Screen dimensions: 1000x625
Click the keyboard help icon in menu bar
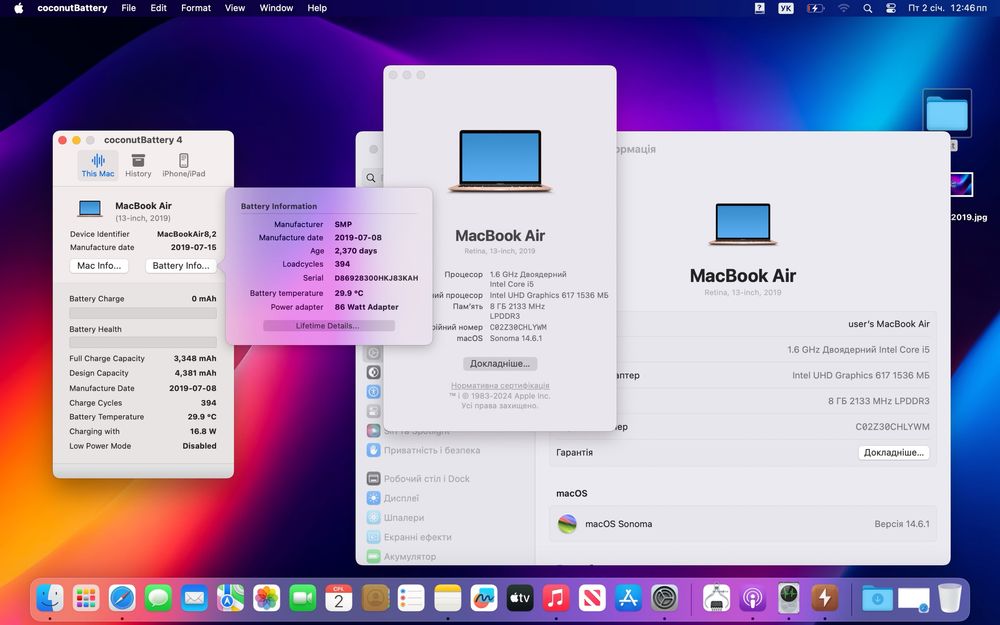pos(760,8)
